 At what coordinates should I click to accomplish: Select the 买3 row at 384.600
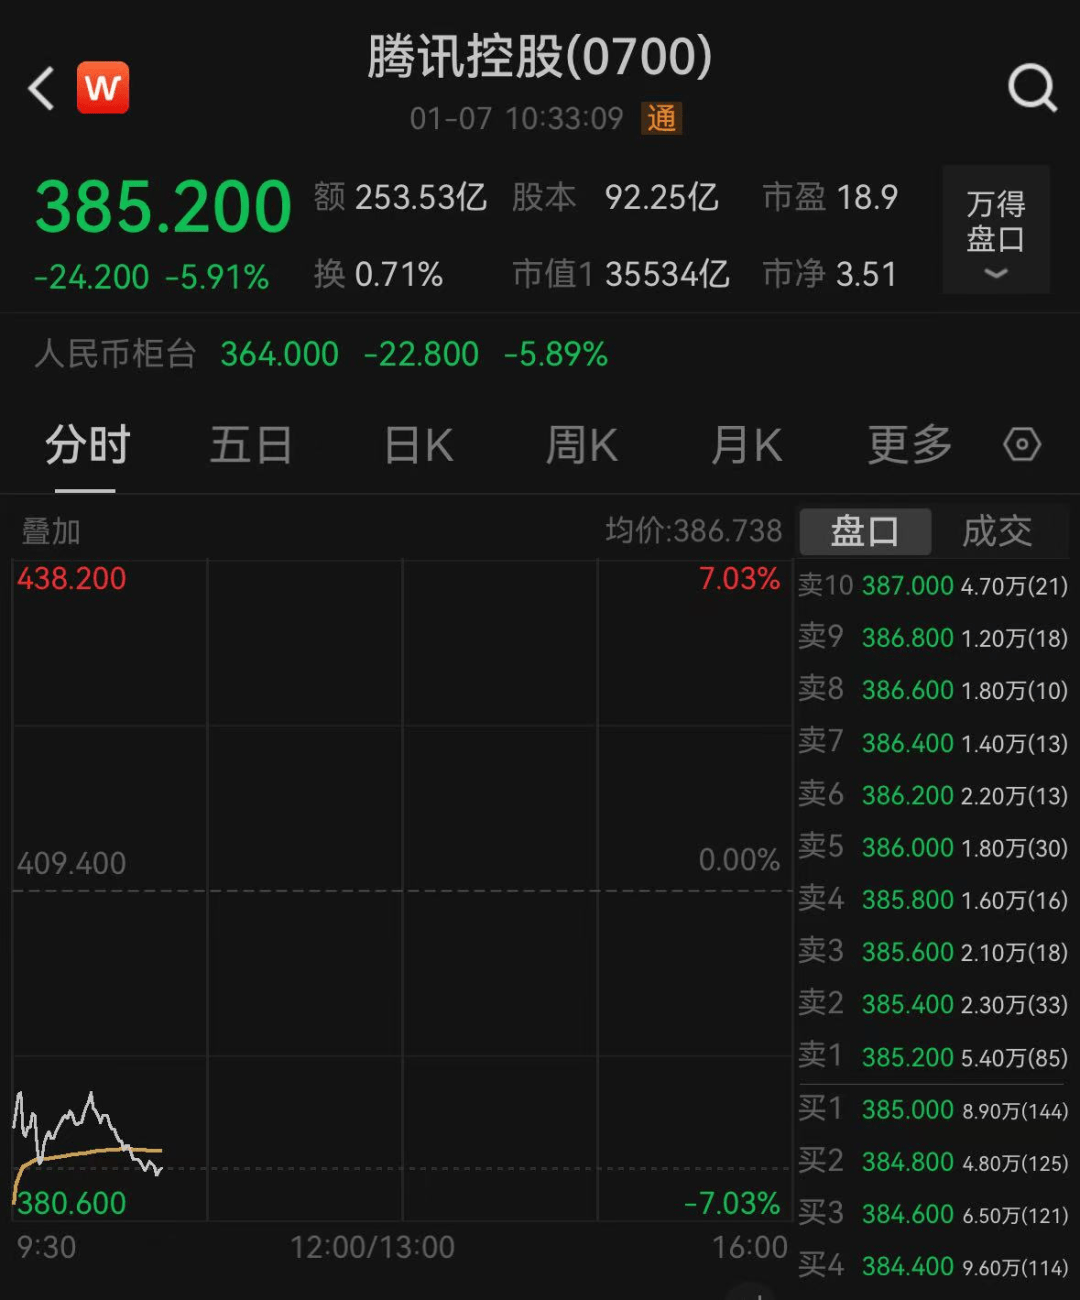click(x=932, y=1214)
